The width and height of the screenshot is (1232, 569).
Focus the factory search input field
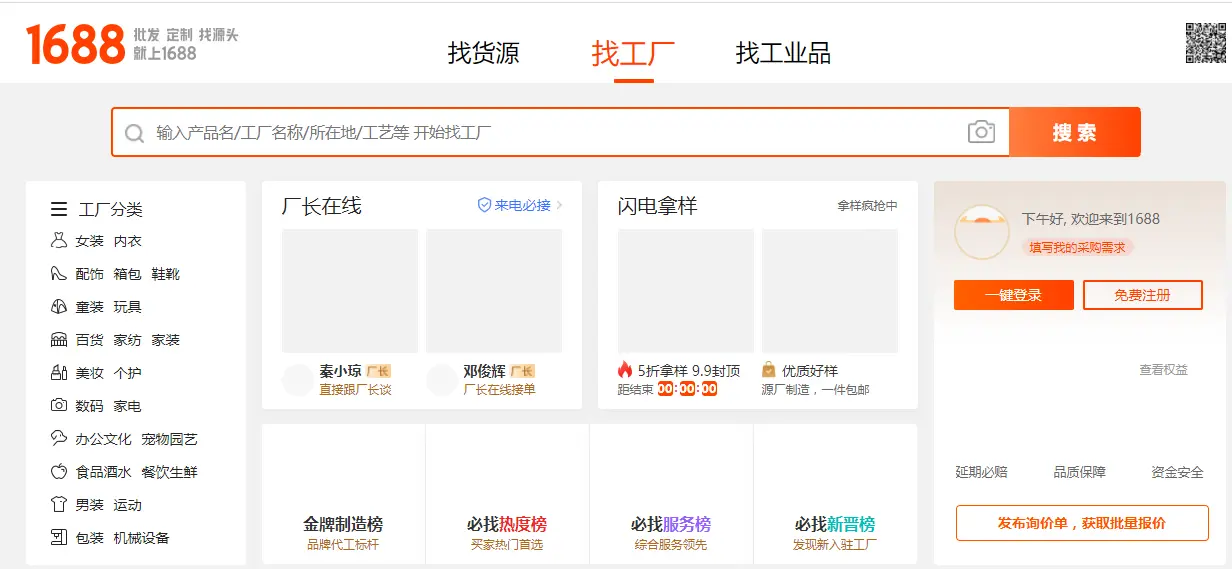click(550, 133)
